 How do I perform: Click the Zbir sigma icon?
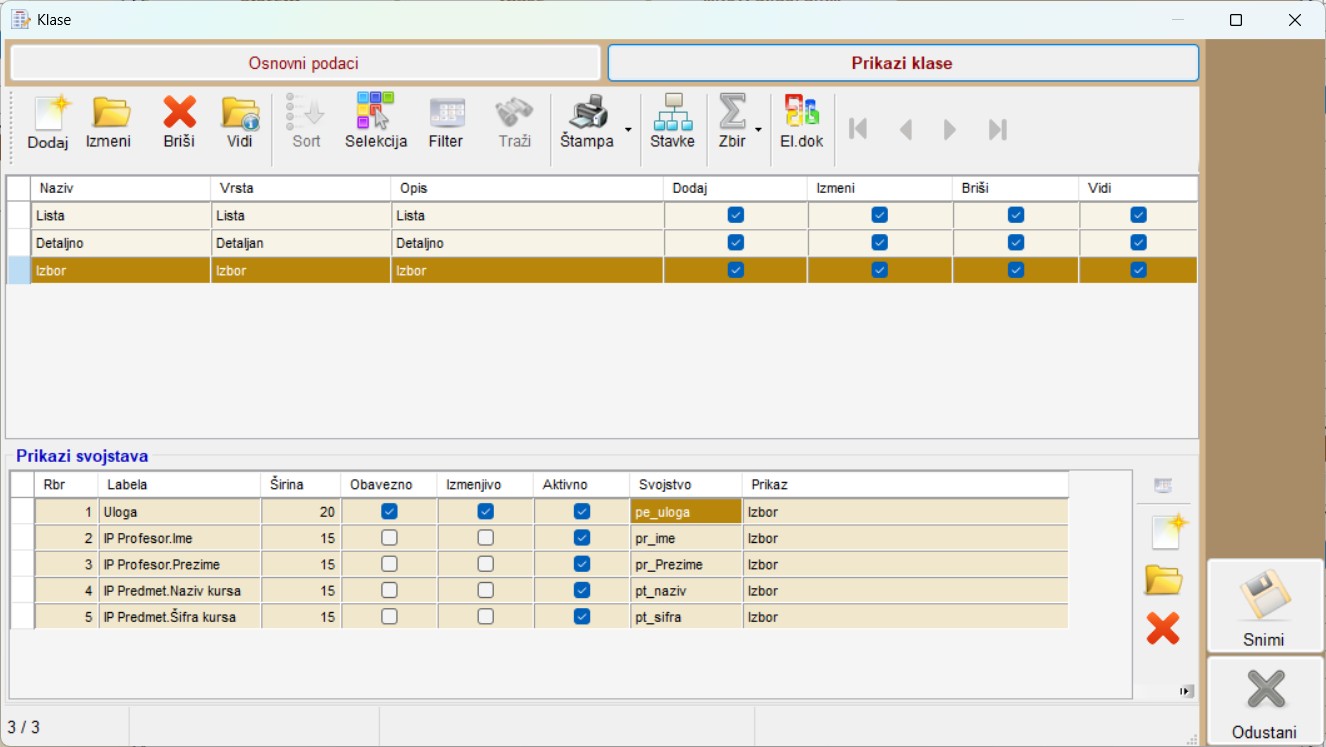click(733, 111)
